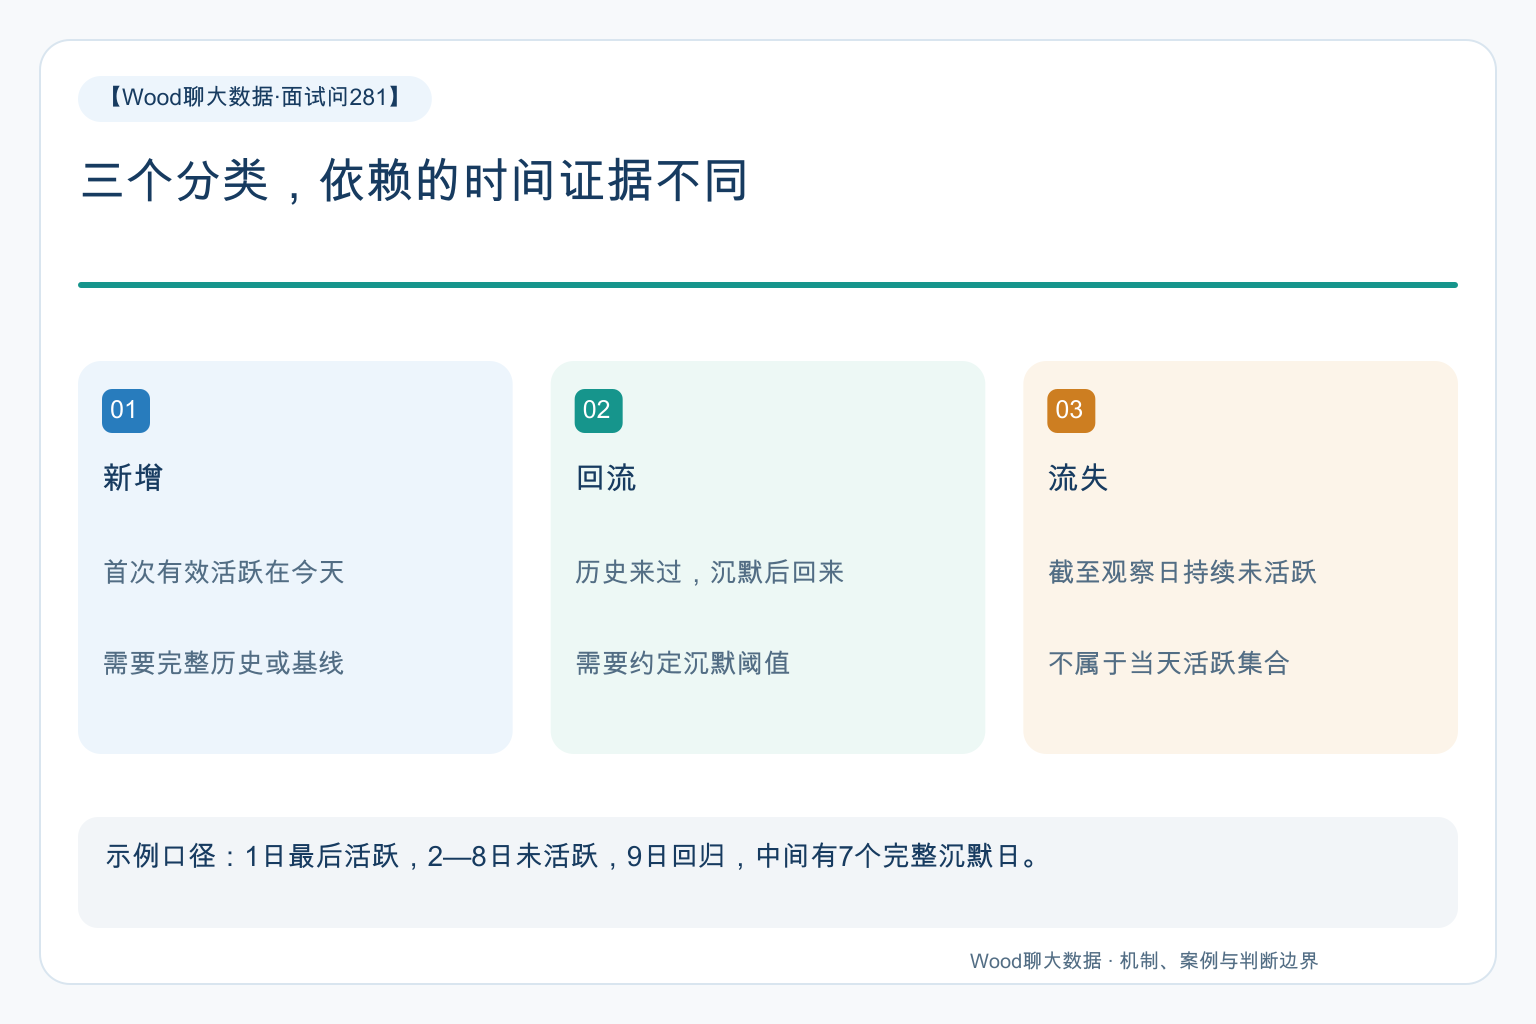Select the 【Wood聊大数据·面试问281】 tag pill
The image size is (1536, 1024).
(255, 98)
